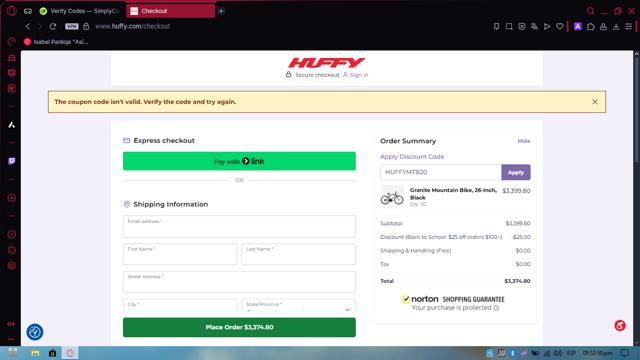Open the browser profile account icon
The width and height of the screenshot is (640, 360).
pyautogui.click(x=603, y=27)
